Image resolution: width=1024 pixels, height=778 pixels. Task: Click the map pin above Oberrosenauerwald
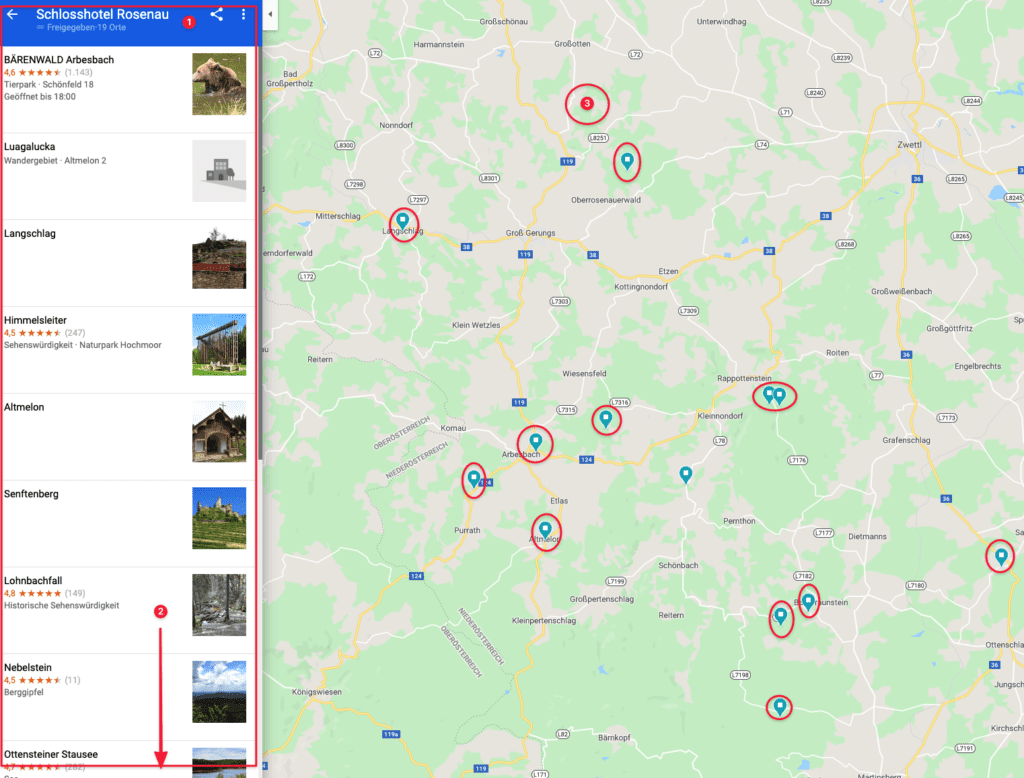(x=627, y=161)
